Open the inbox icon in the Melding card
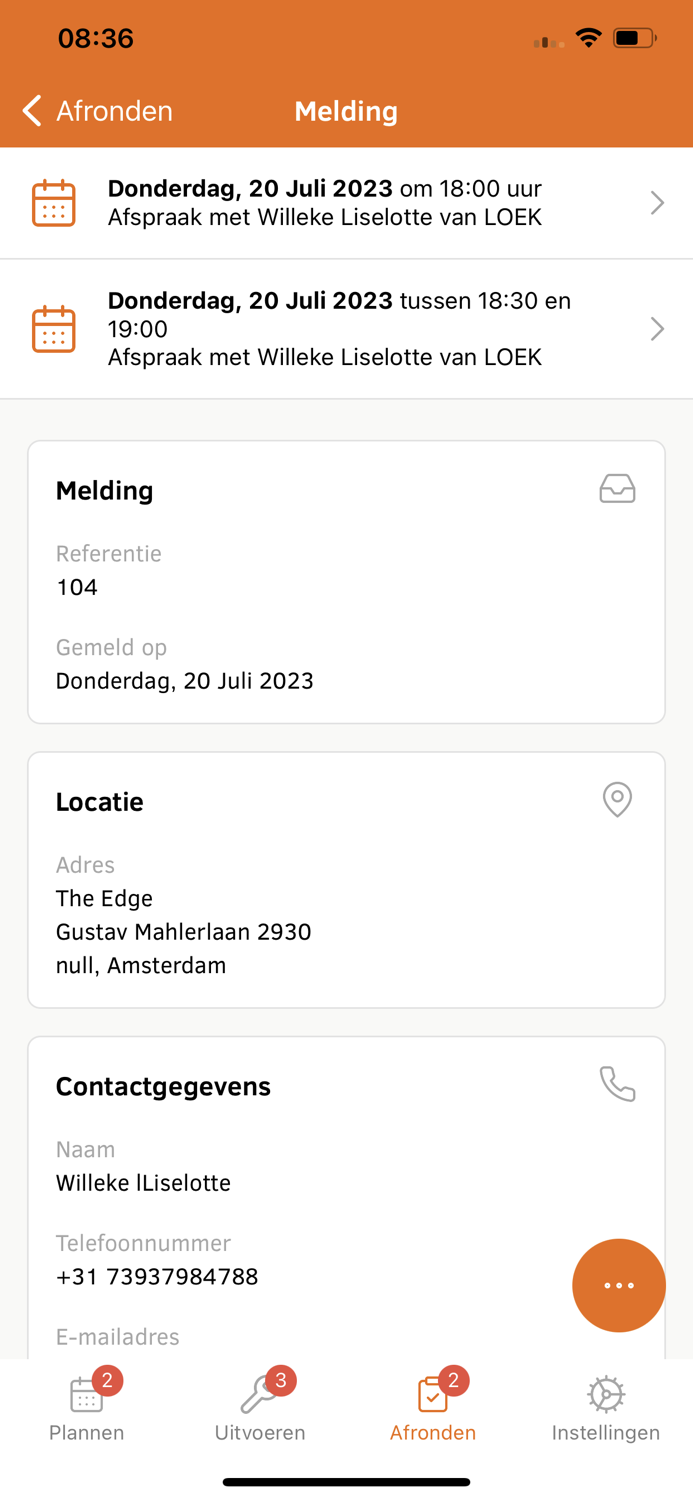 pyautogui.click(x=617, y=489)
